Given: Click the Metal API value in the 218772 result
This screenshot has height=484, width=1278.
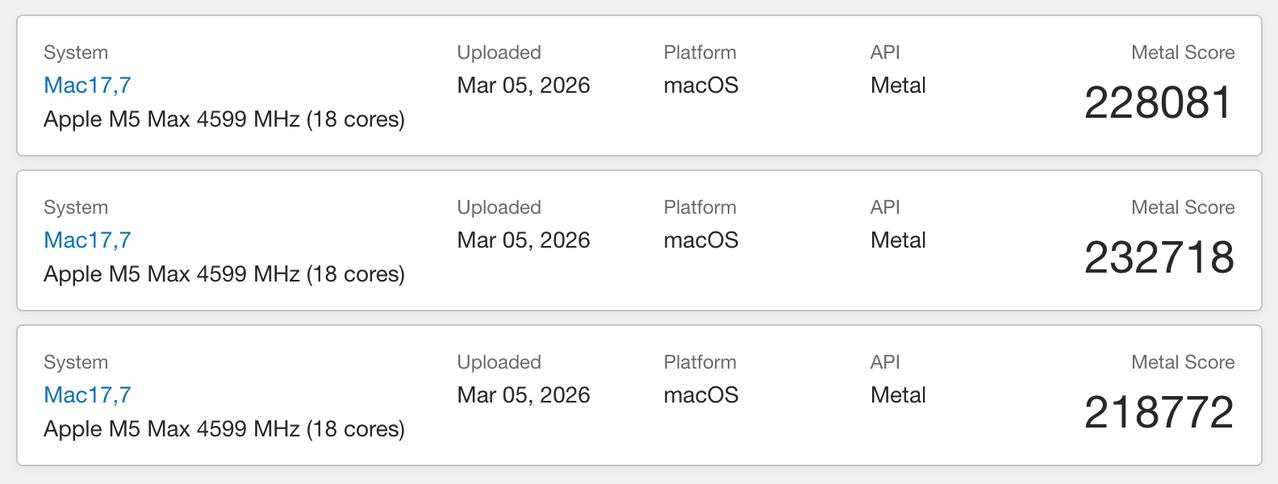Looking at the screenshot, I should (x=898, y=396).
